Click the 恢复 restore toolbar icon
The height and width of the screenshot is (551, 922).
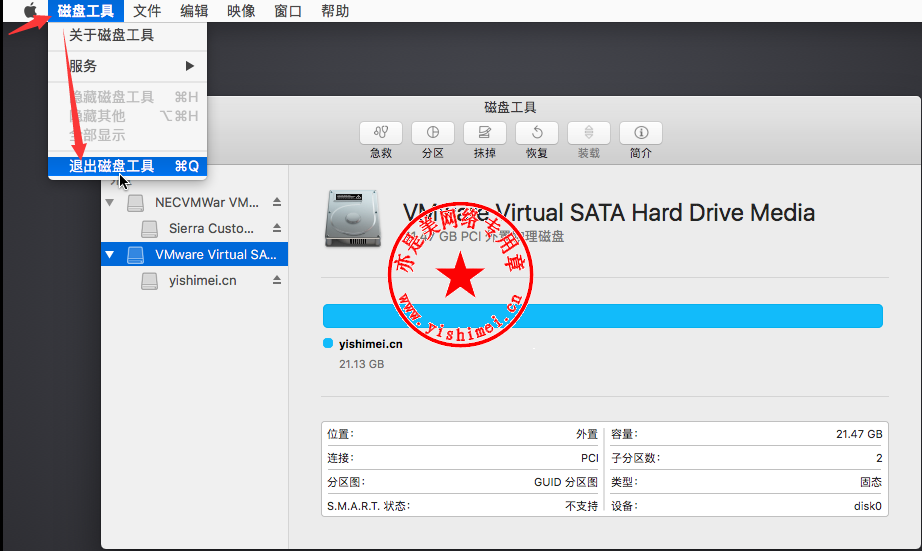coord(537,133)
